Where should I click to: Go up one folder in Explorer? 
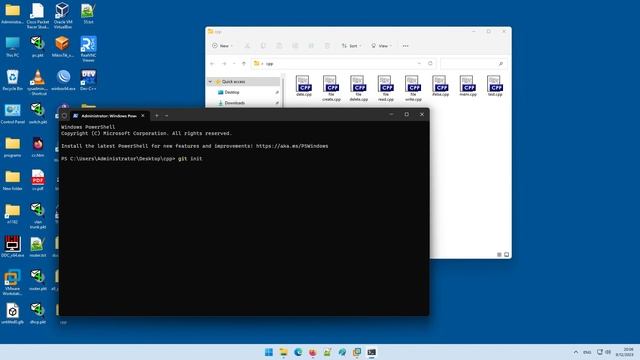pyautogui.click(x=244, y=64)
